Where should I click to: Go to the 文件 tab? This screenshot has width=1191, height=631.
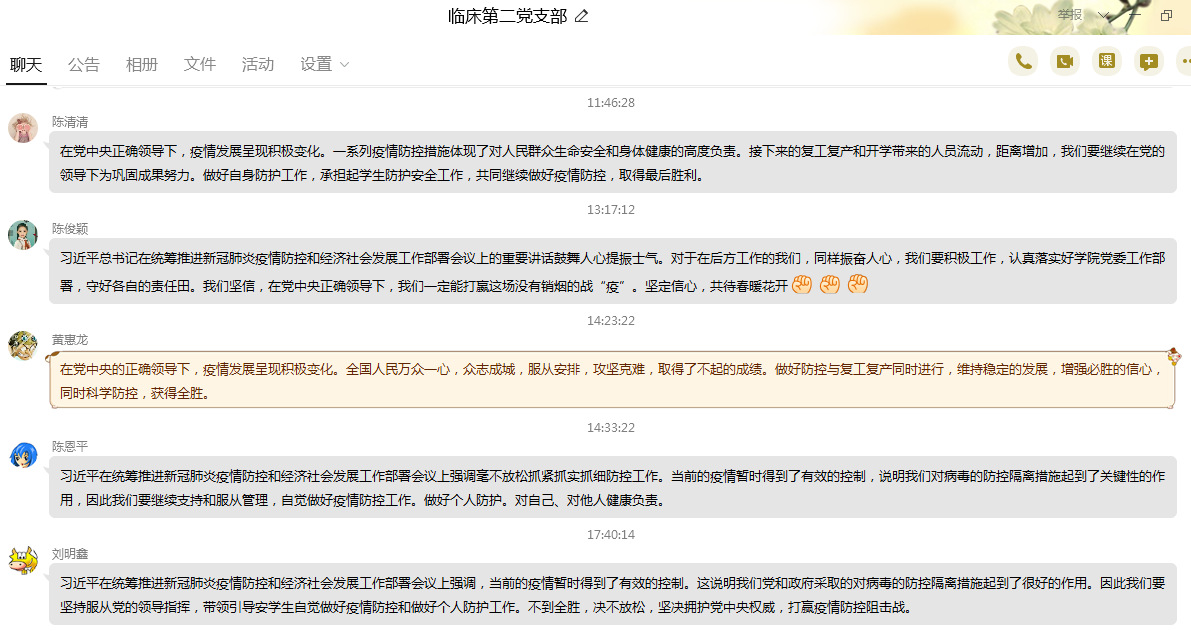[200, 64]
